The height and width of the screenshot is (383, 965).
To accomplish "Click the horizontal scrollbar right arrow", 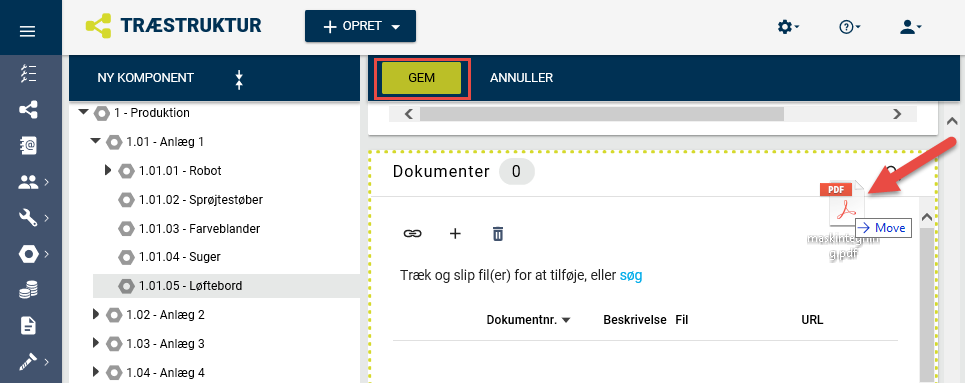I will (x=897, y=114).
